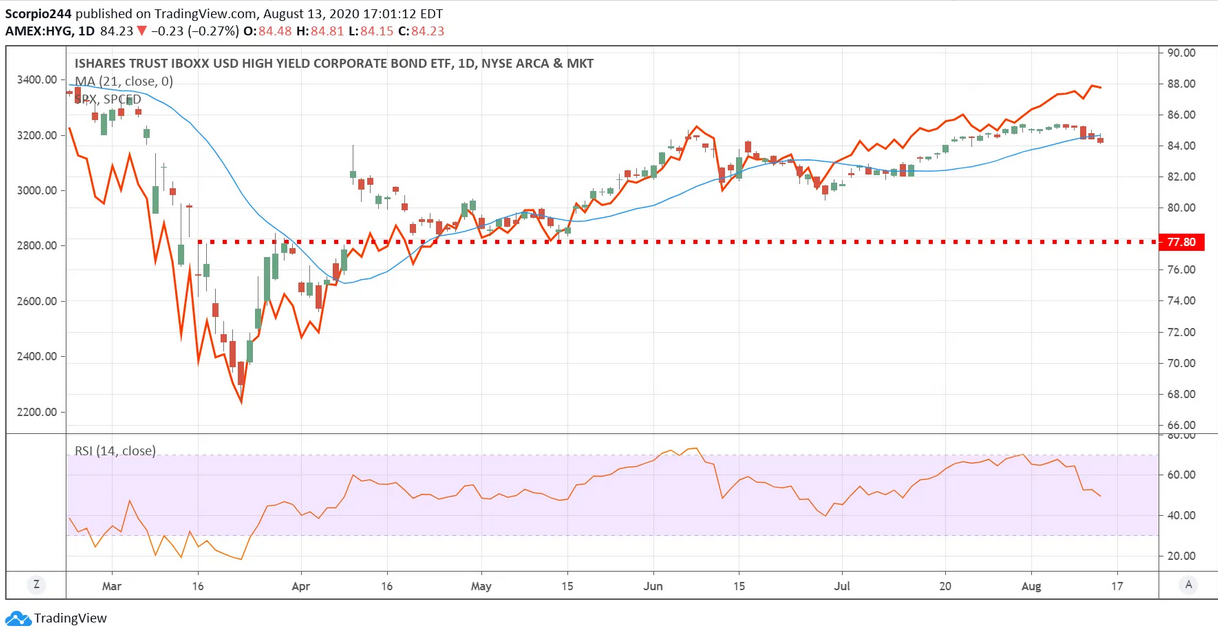Image resolution: width=1218 pixels, height=629 pixels.
Task: Click the RSI (14, close) legend
Action: (115, 451)
